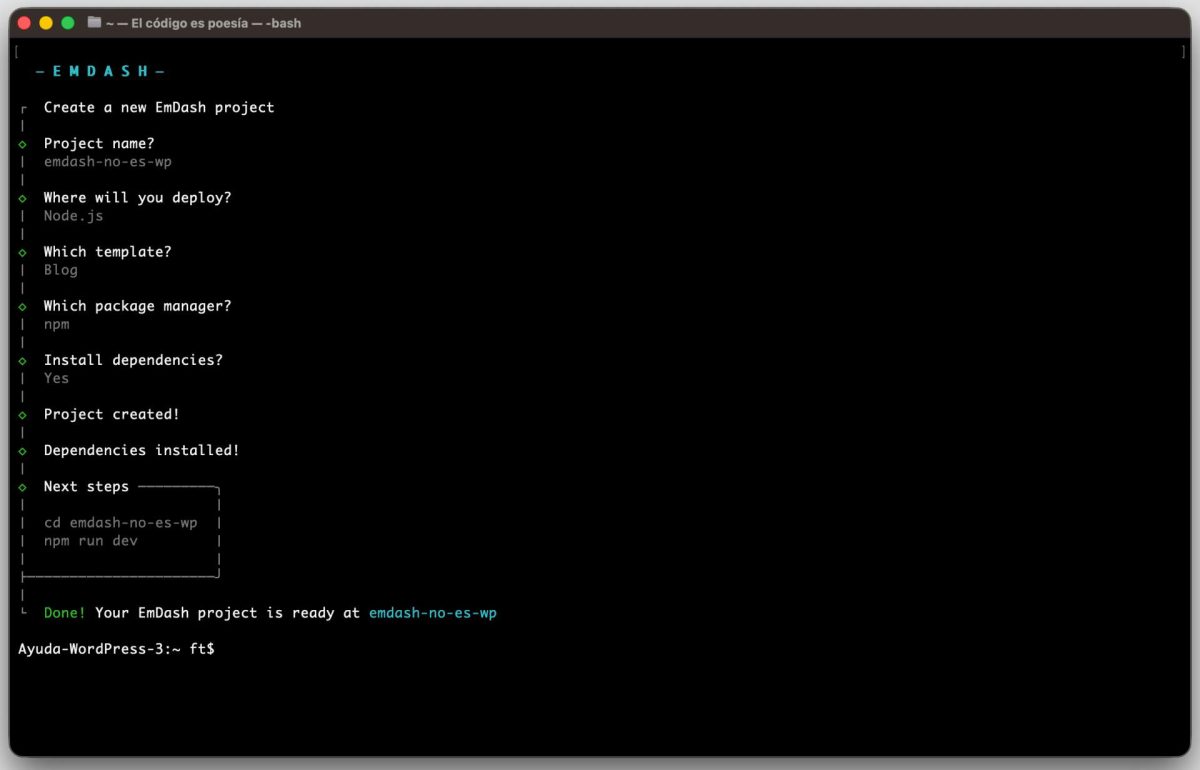
Task: Click the 'Which template?' prompt
Action: pos(107,251)
